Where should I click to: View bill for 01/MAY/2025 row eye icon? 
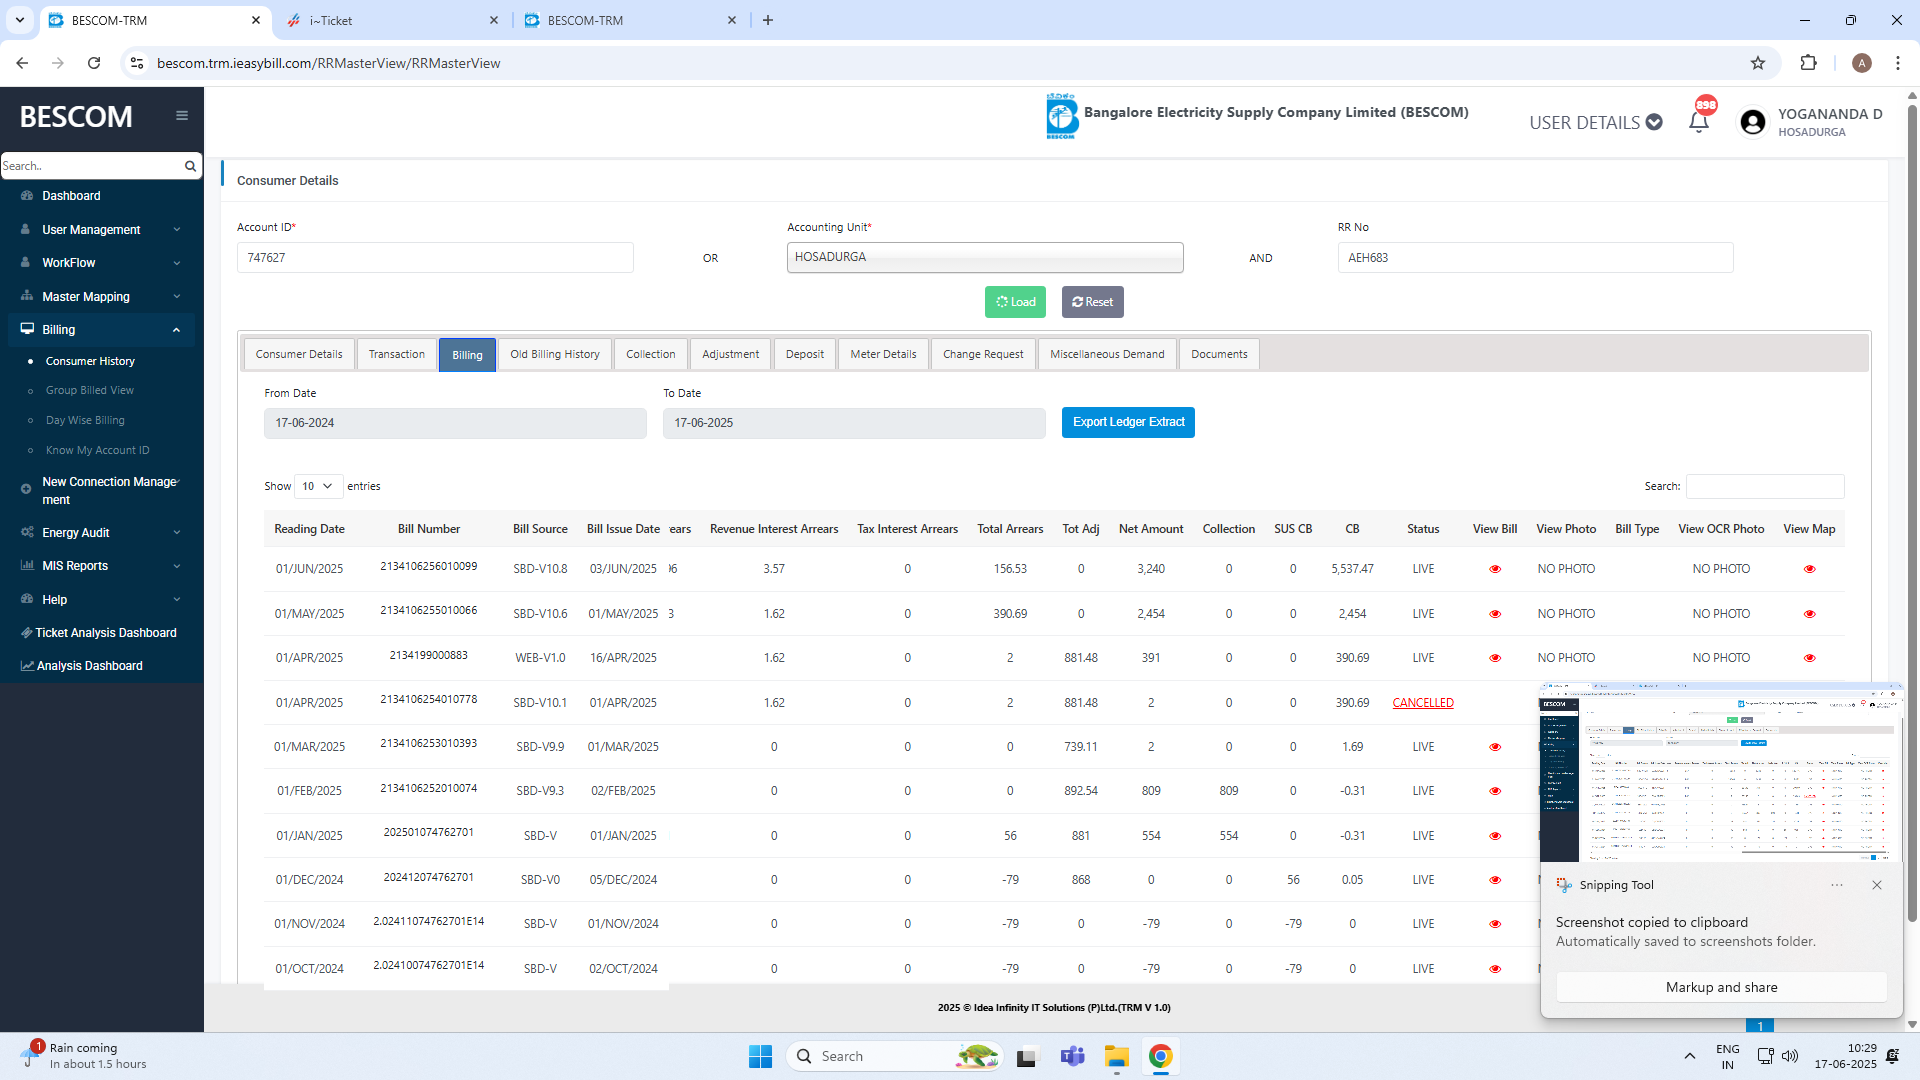tap(1495, 614)
